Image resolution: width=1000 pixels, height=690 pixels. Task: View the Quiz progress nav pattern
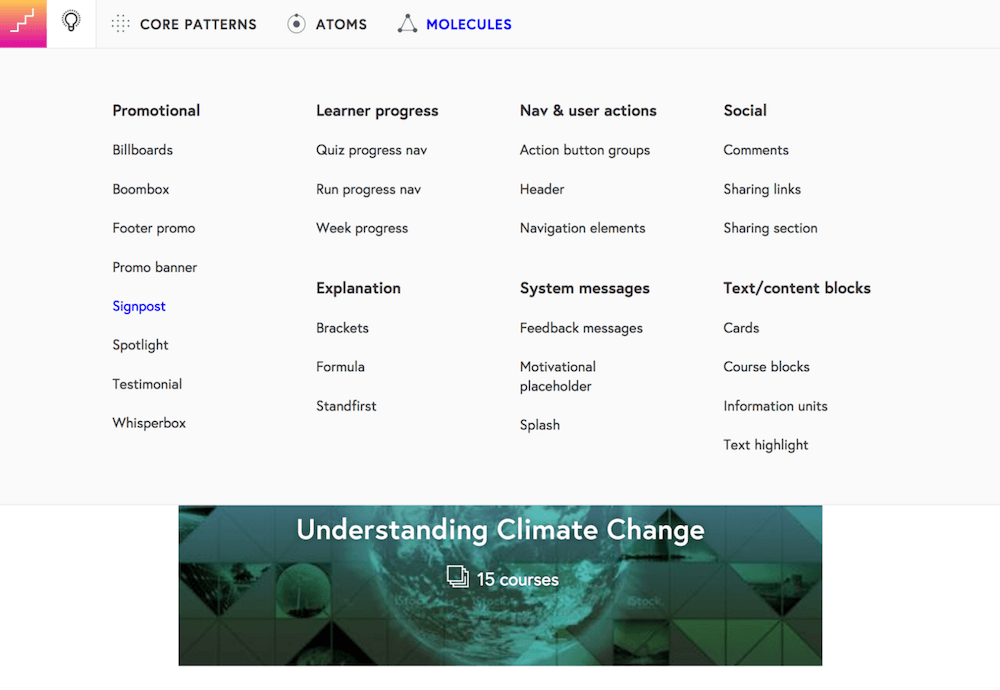[x=372, y=150]
